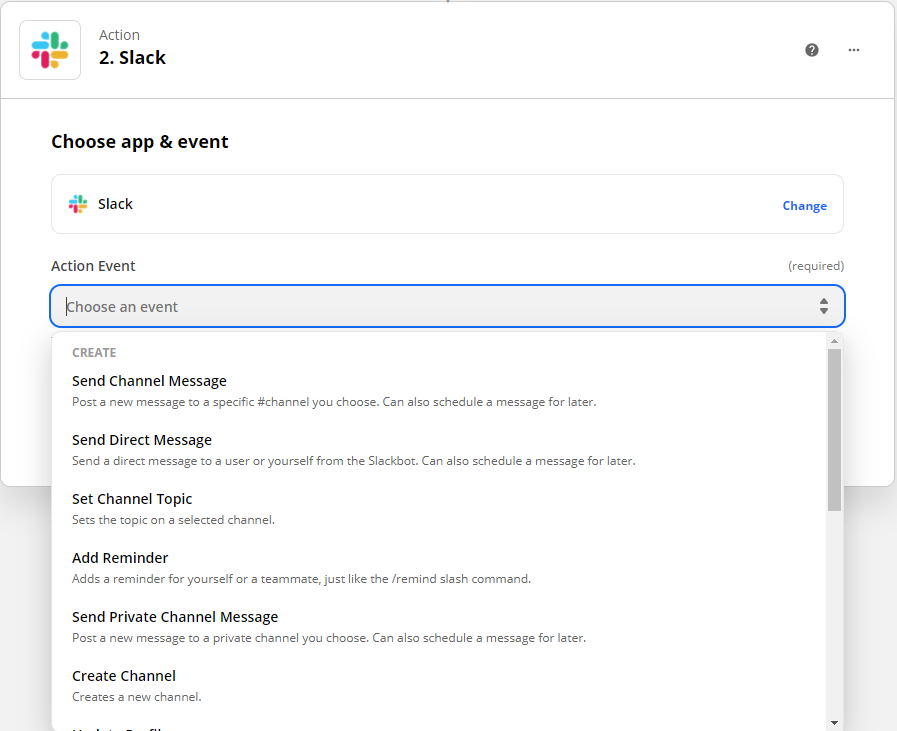Click the small Slack icon beside Change
This screenshot has width=897, height=731.
pyautogui.click(x=78, y=204)
